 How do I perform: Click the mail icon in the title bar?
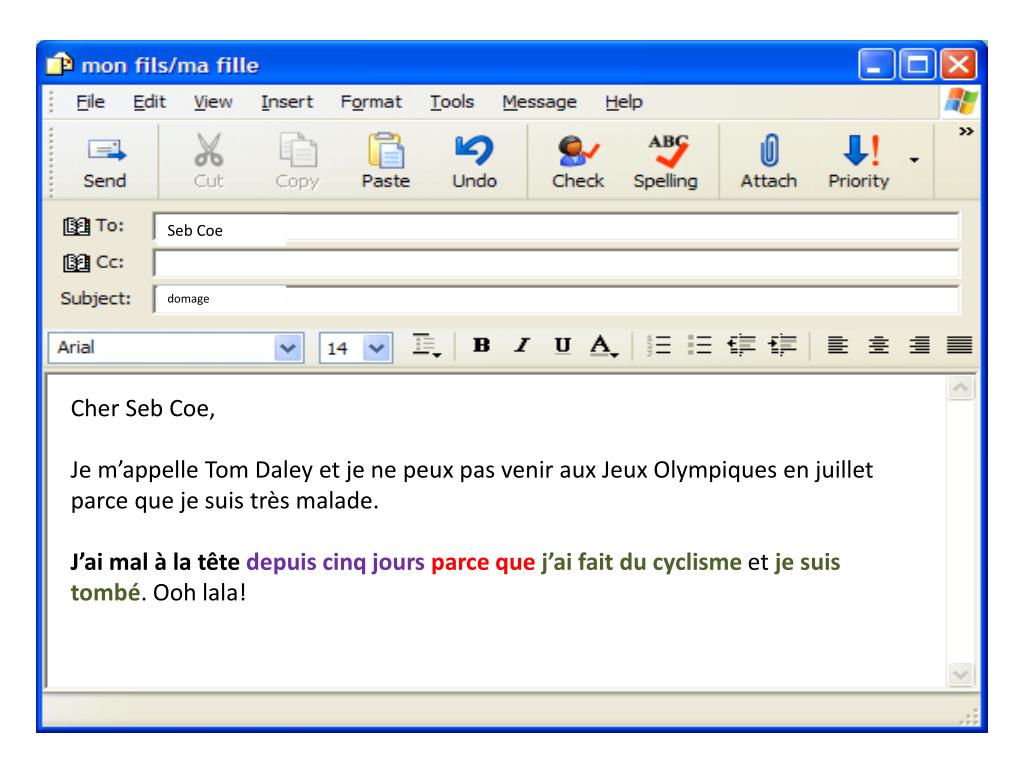[60, 65]
